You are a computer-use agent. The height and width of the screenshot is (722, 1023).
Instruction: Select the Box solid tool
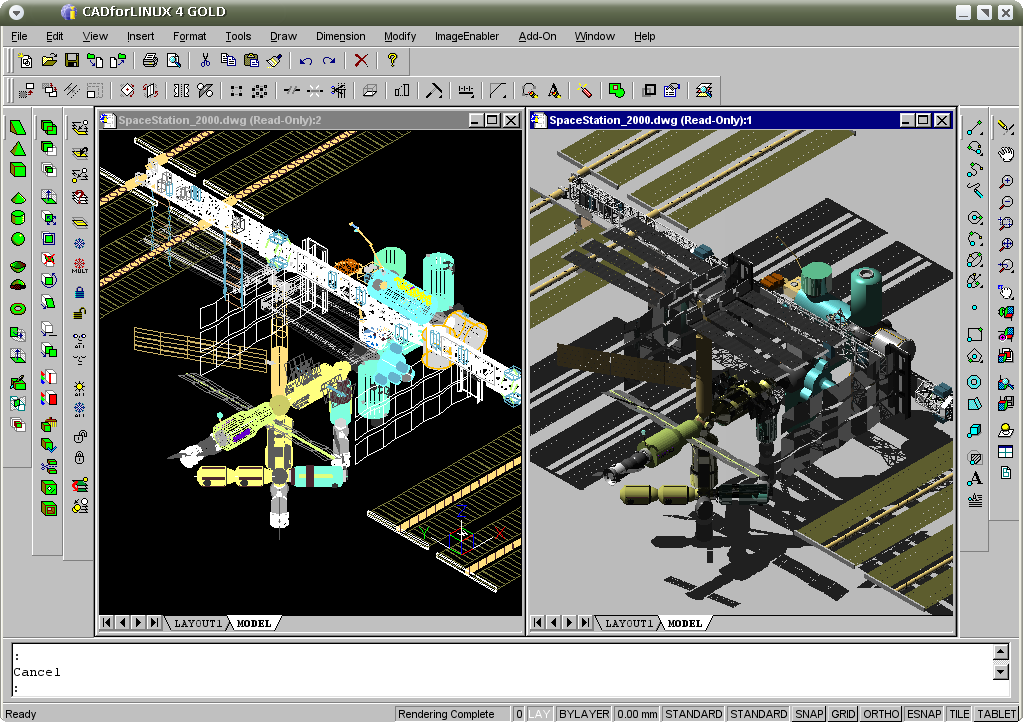18,170
